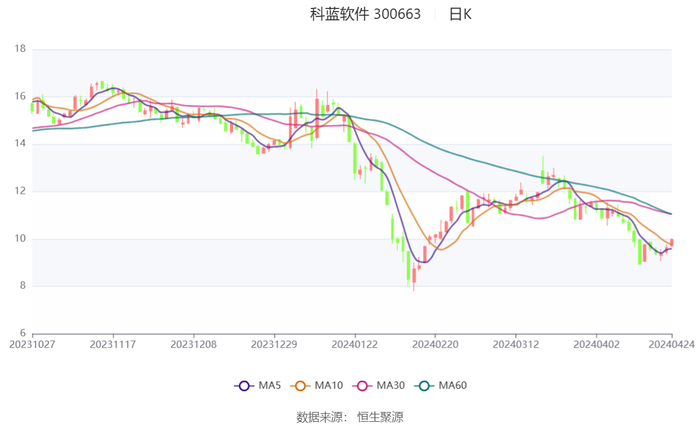Select the 20240424 x-axis date label
700x426 pixels.
671,345
